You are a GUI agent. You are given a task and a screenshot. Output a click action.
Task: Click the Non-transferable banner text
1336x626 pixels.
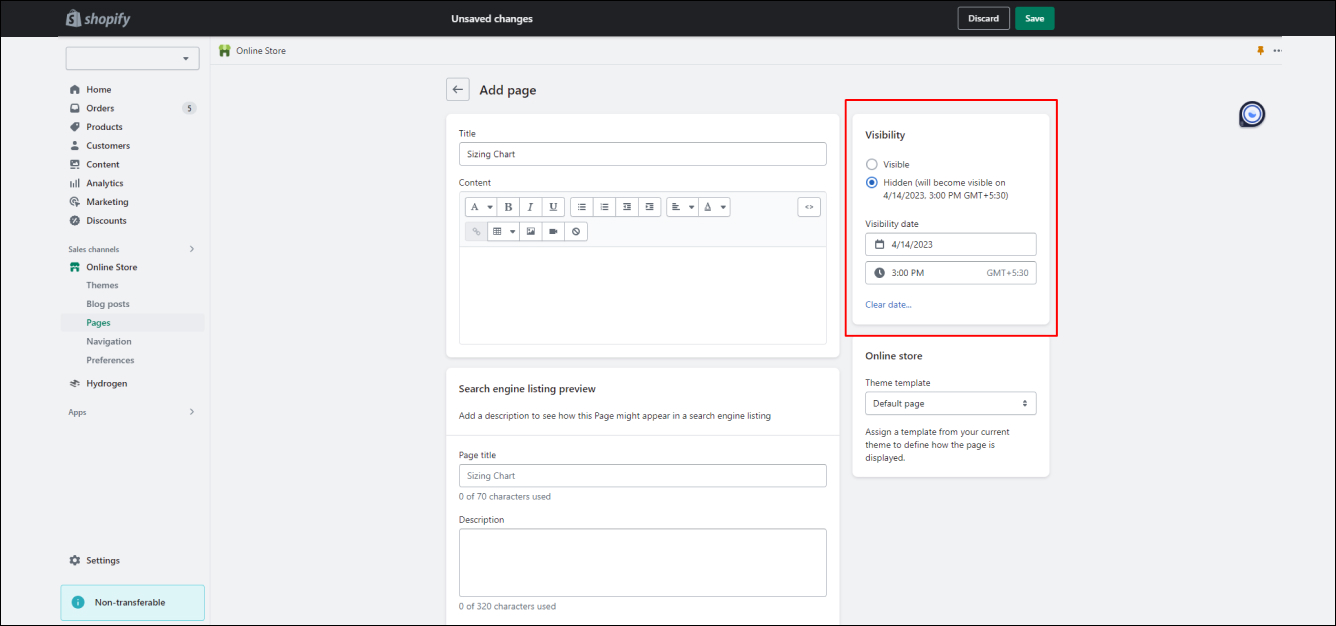[130, 603]
